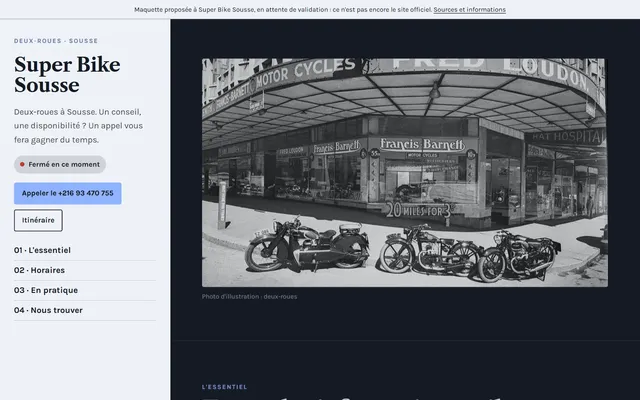Click the large Francis Barnett shop sign
Screen dimensions: 640x400
click(422, 144)
